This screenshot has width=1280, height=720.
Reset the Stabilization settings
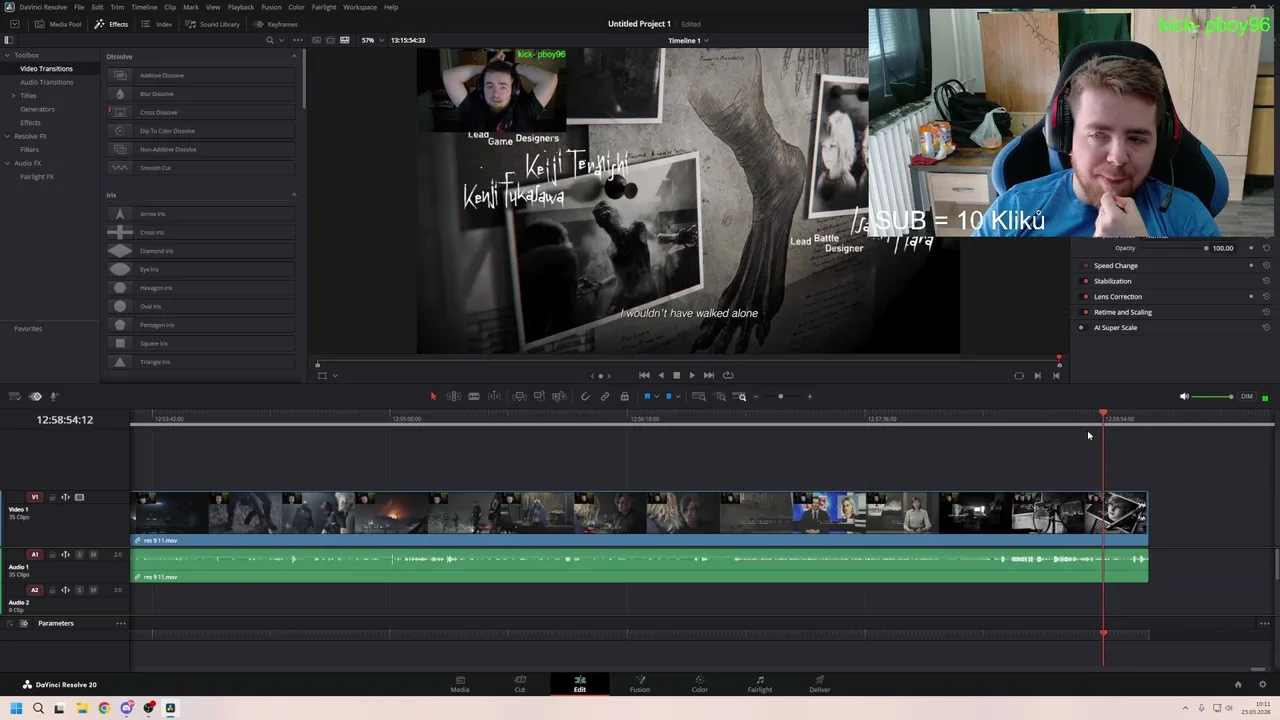click(x=1266, y=281)
